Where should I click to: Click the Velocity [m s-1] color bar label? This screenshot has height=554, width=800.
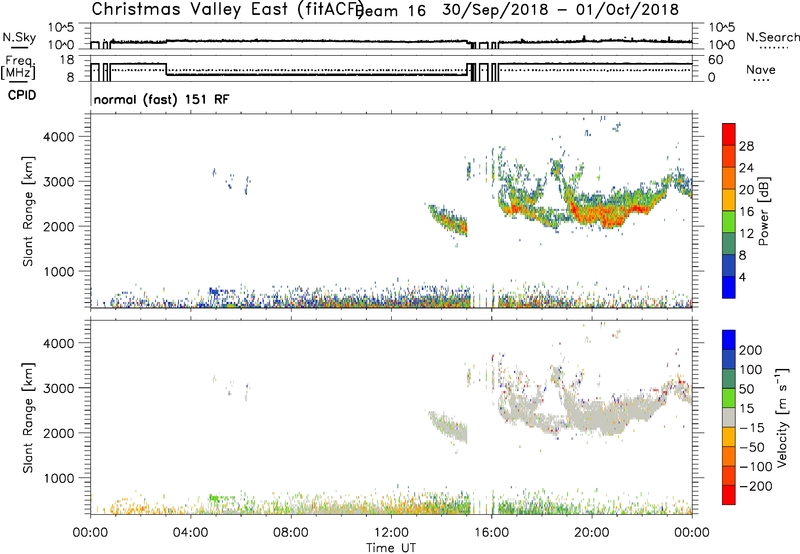click(781, 418)
